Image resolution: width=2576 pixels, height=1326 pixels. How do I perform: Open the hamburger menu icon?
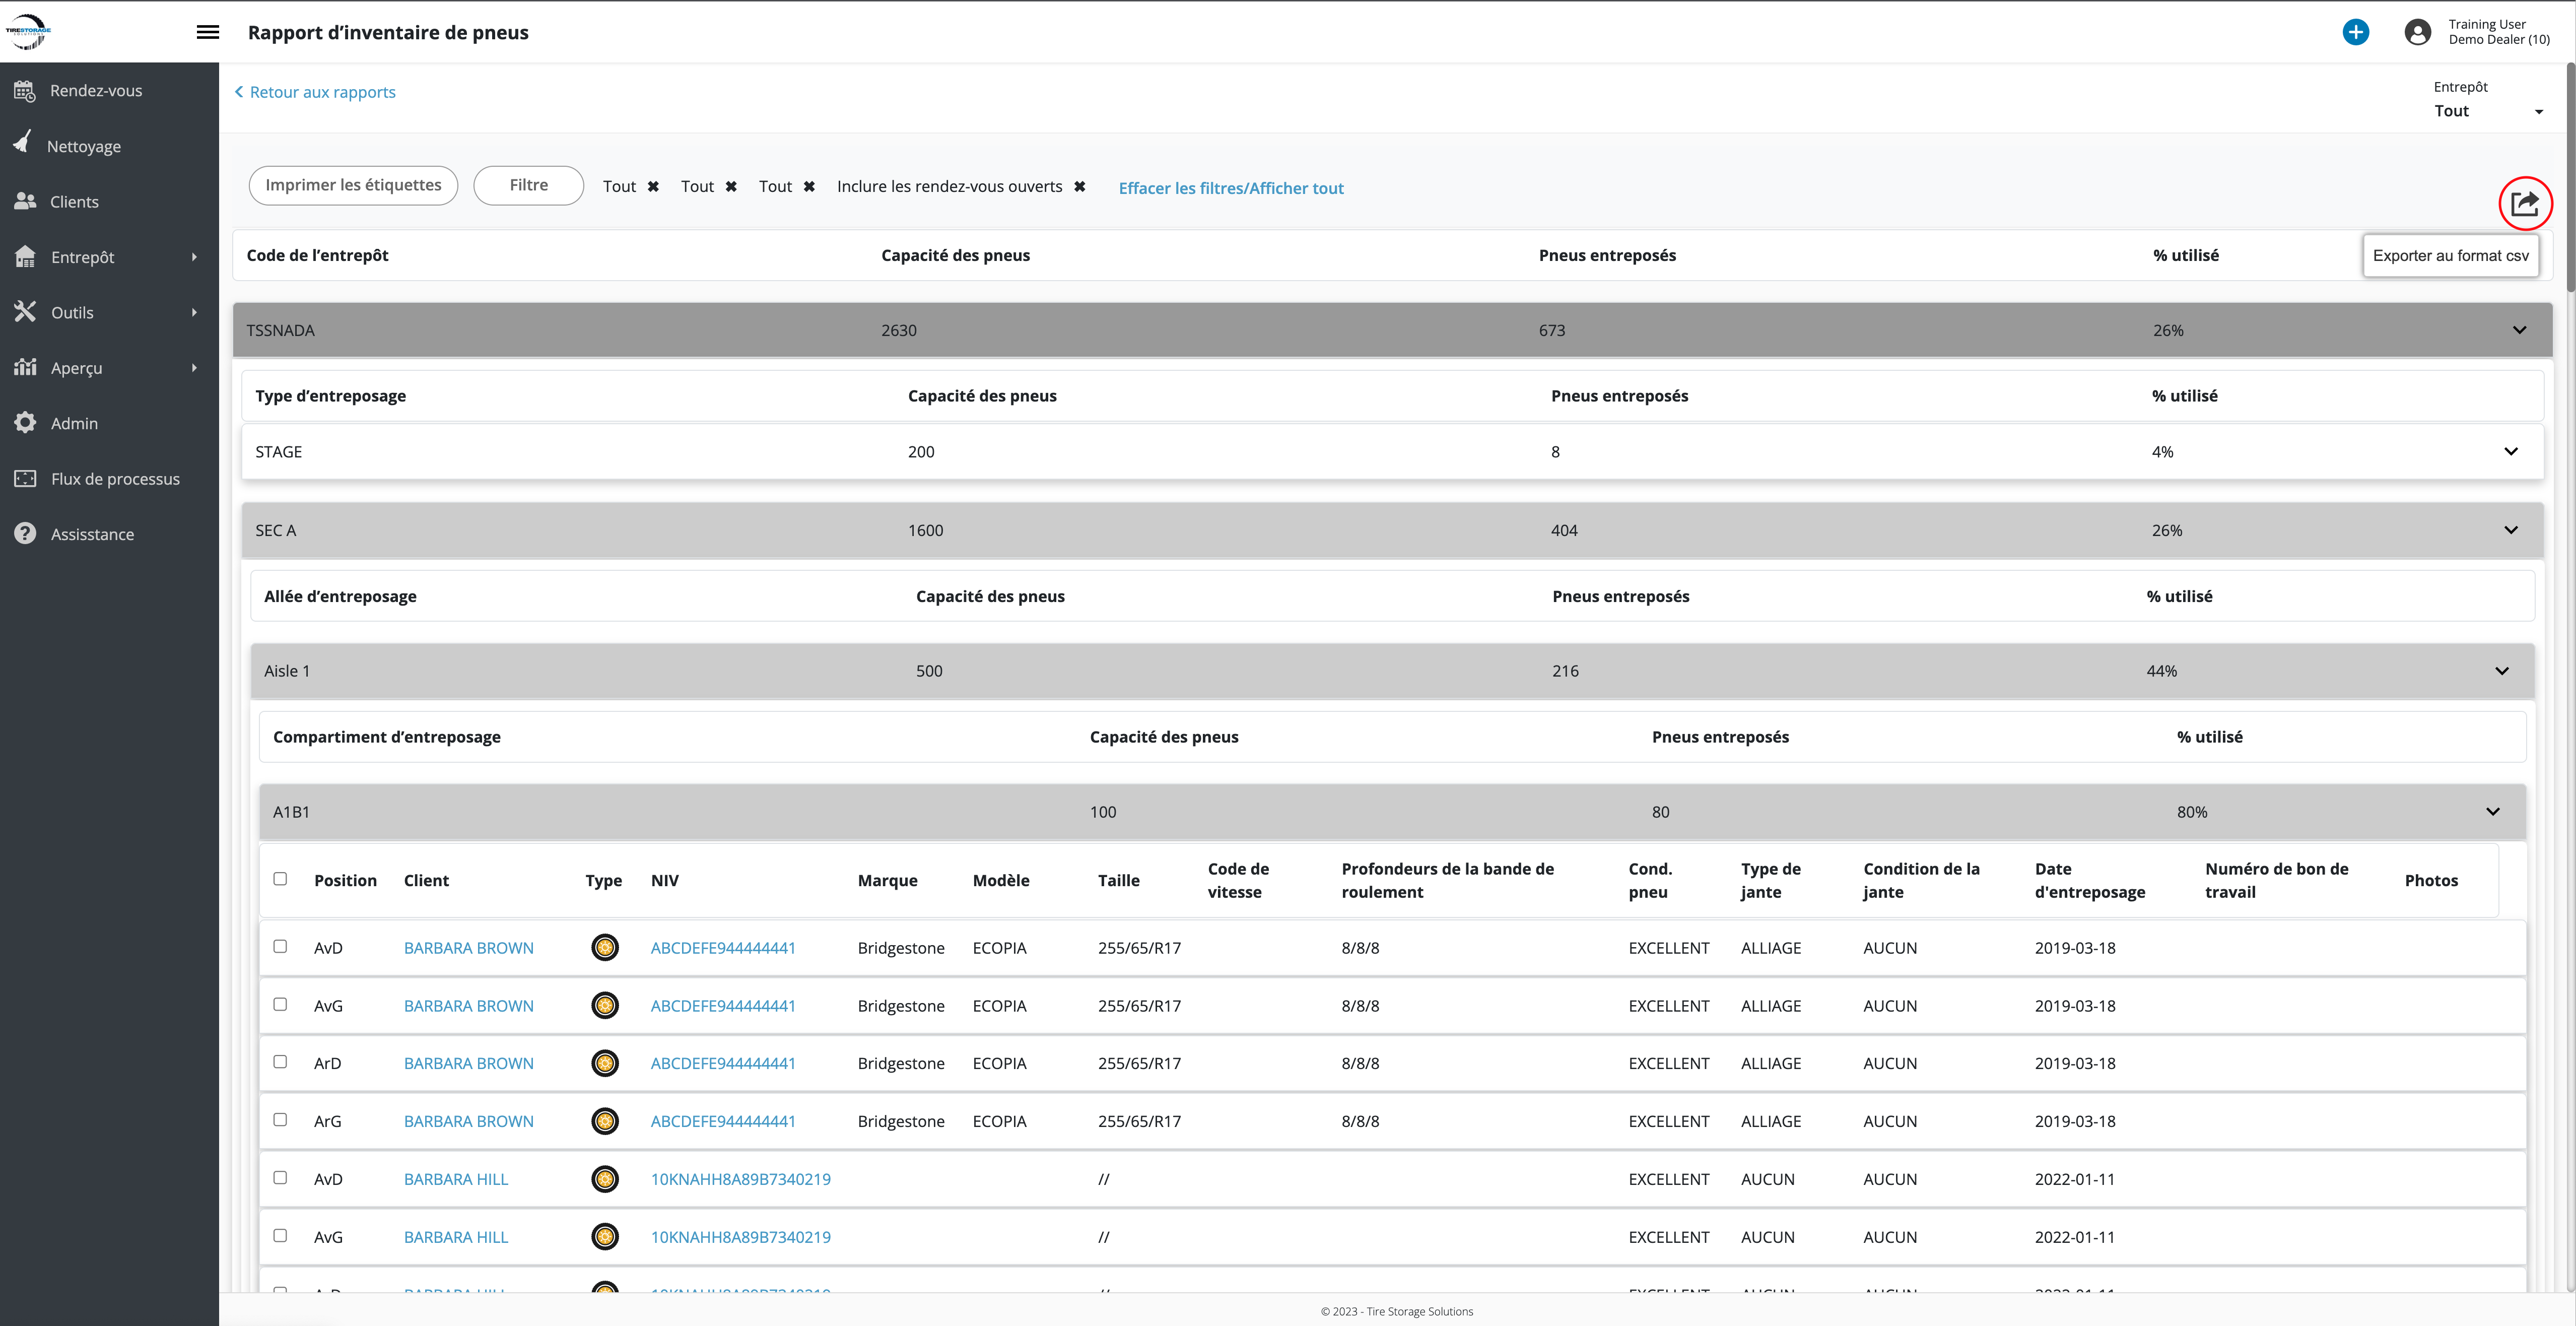tap(208, 32)
